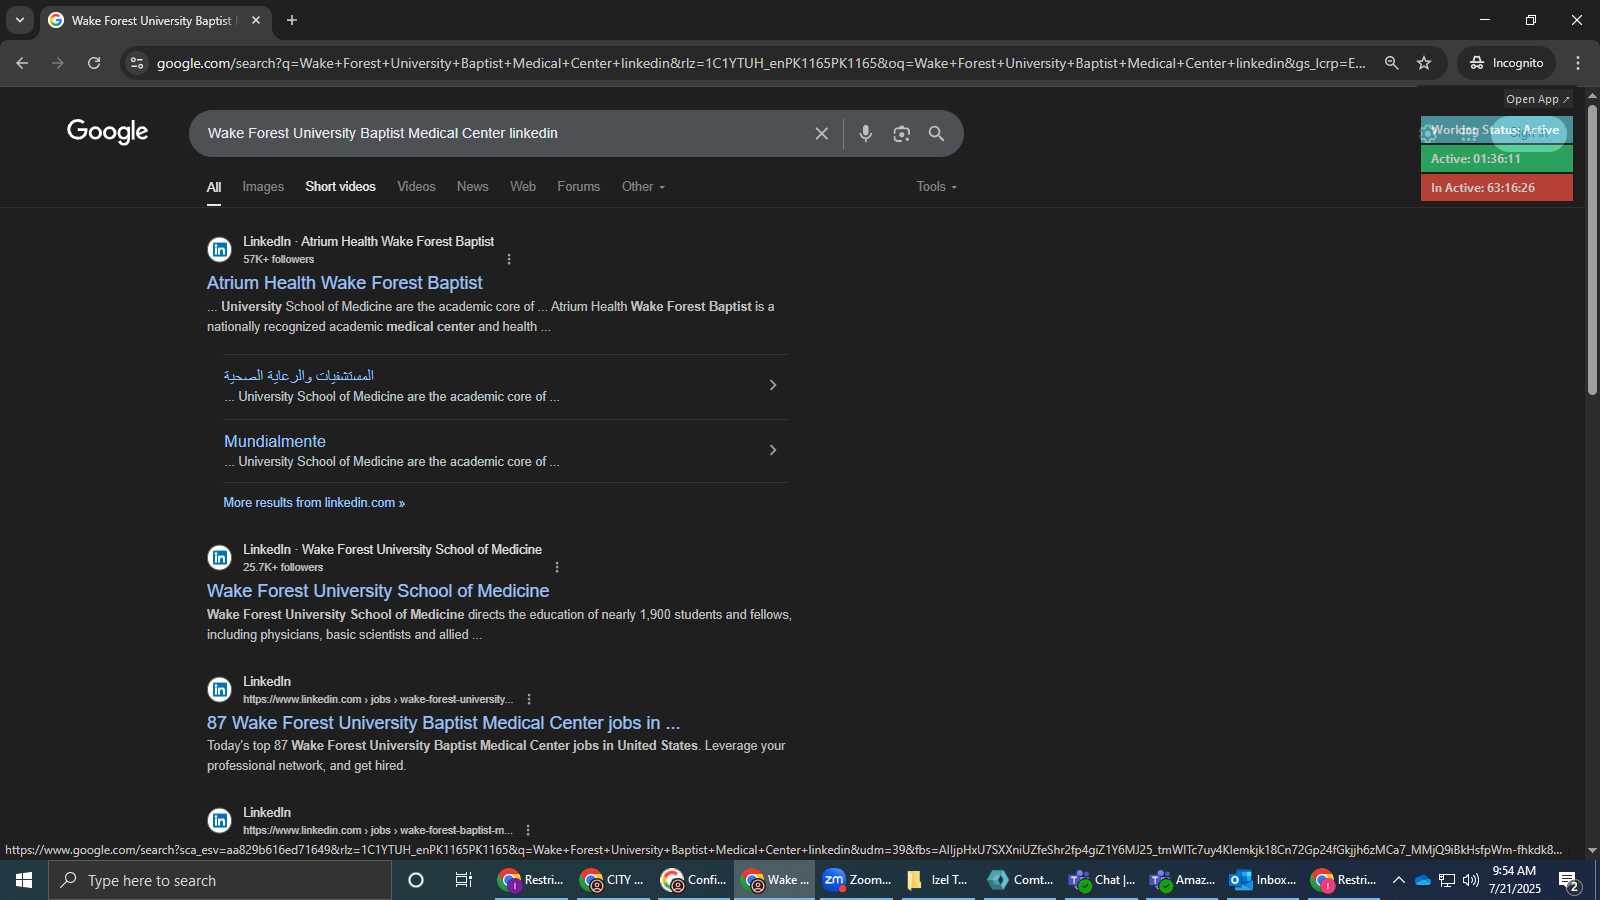Switch to Web tab
The height and width of the screenshot is (900, 1600).
[523, 187]
